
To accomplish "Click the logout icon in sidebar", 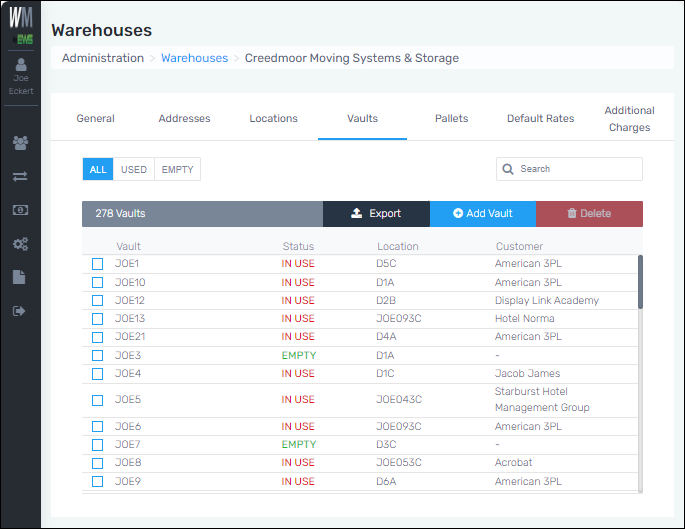I will (19, 311).
